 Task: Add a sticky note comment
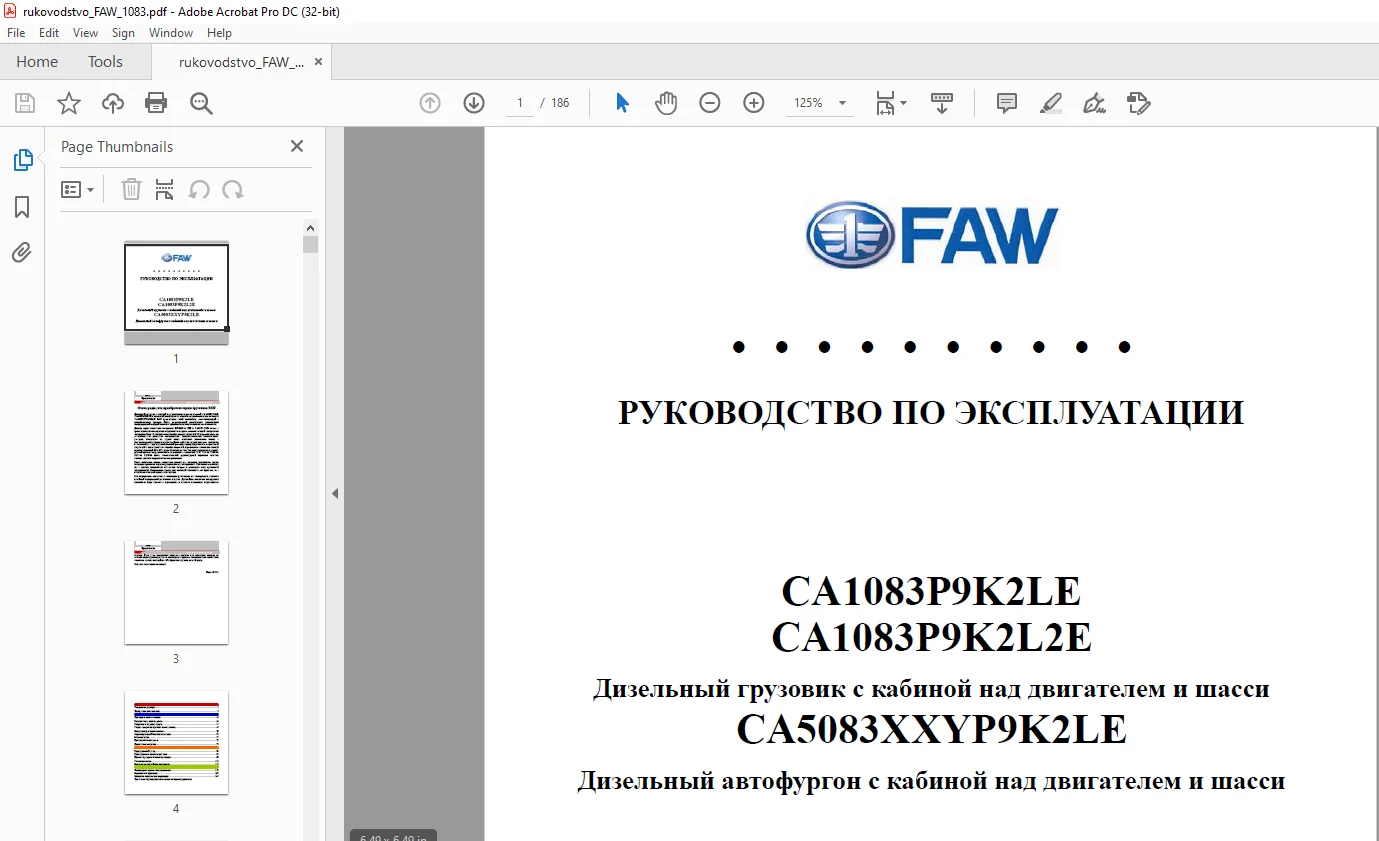1007,103
